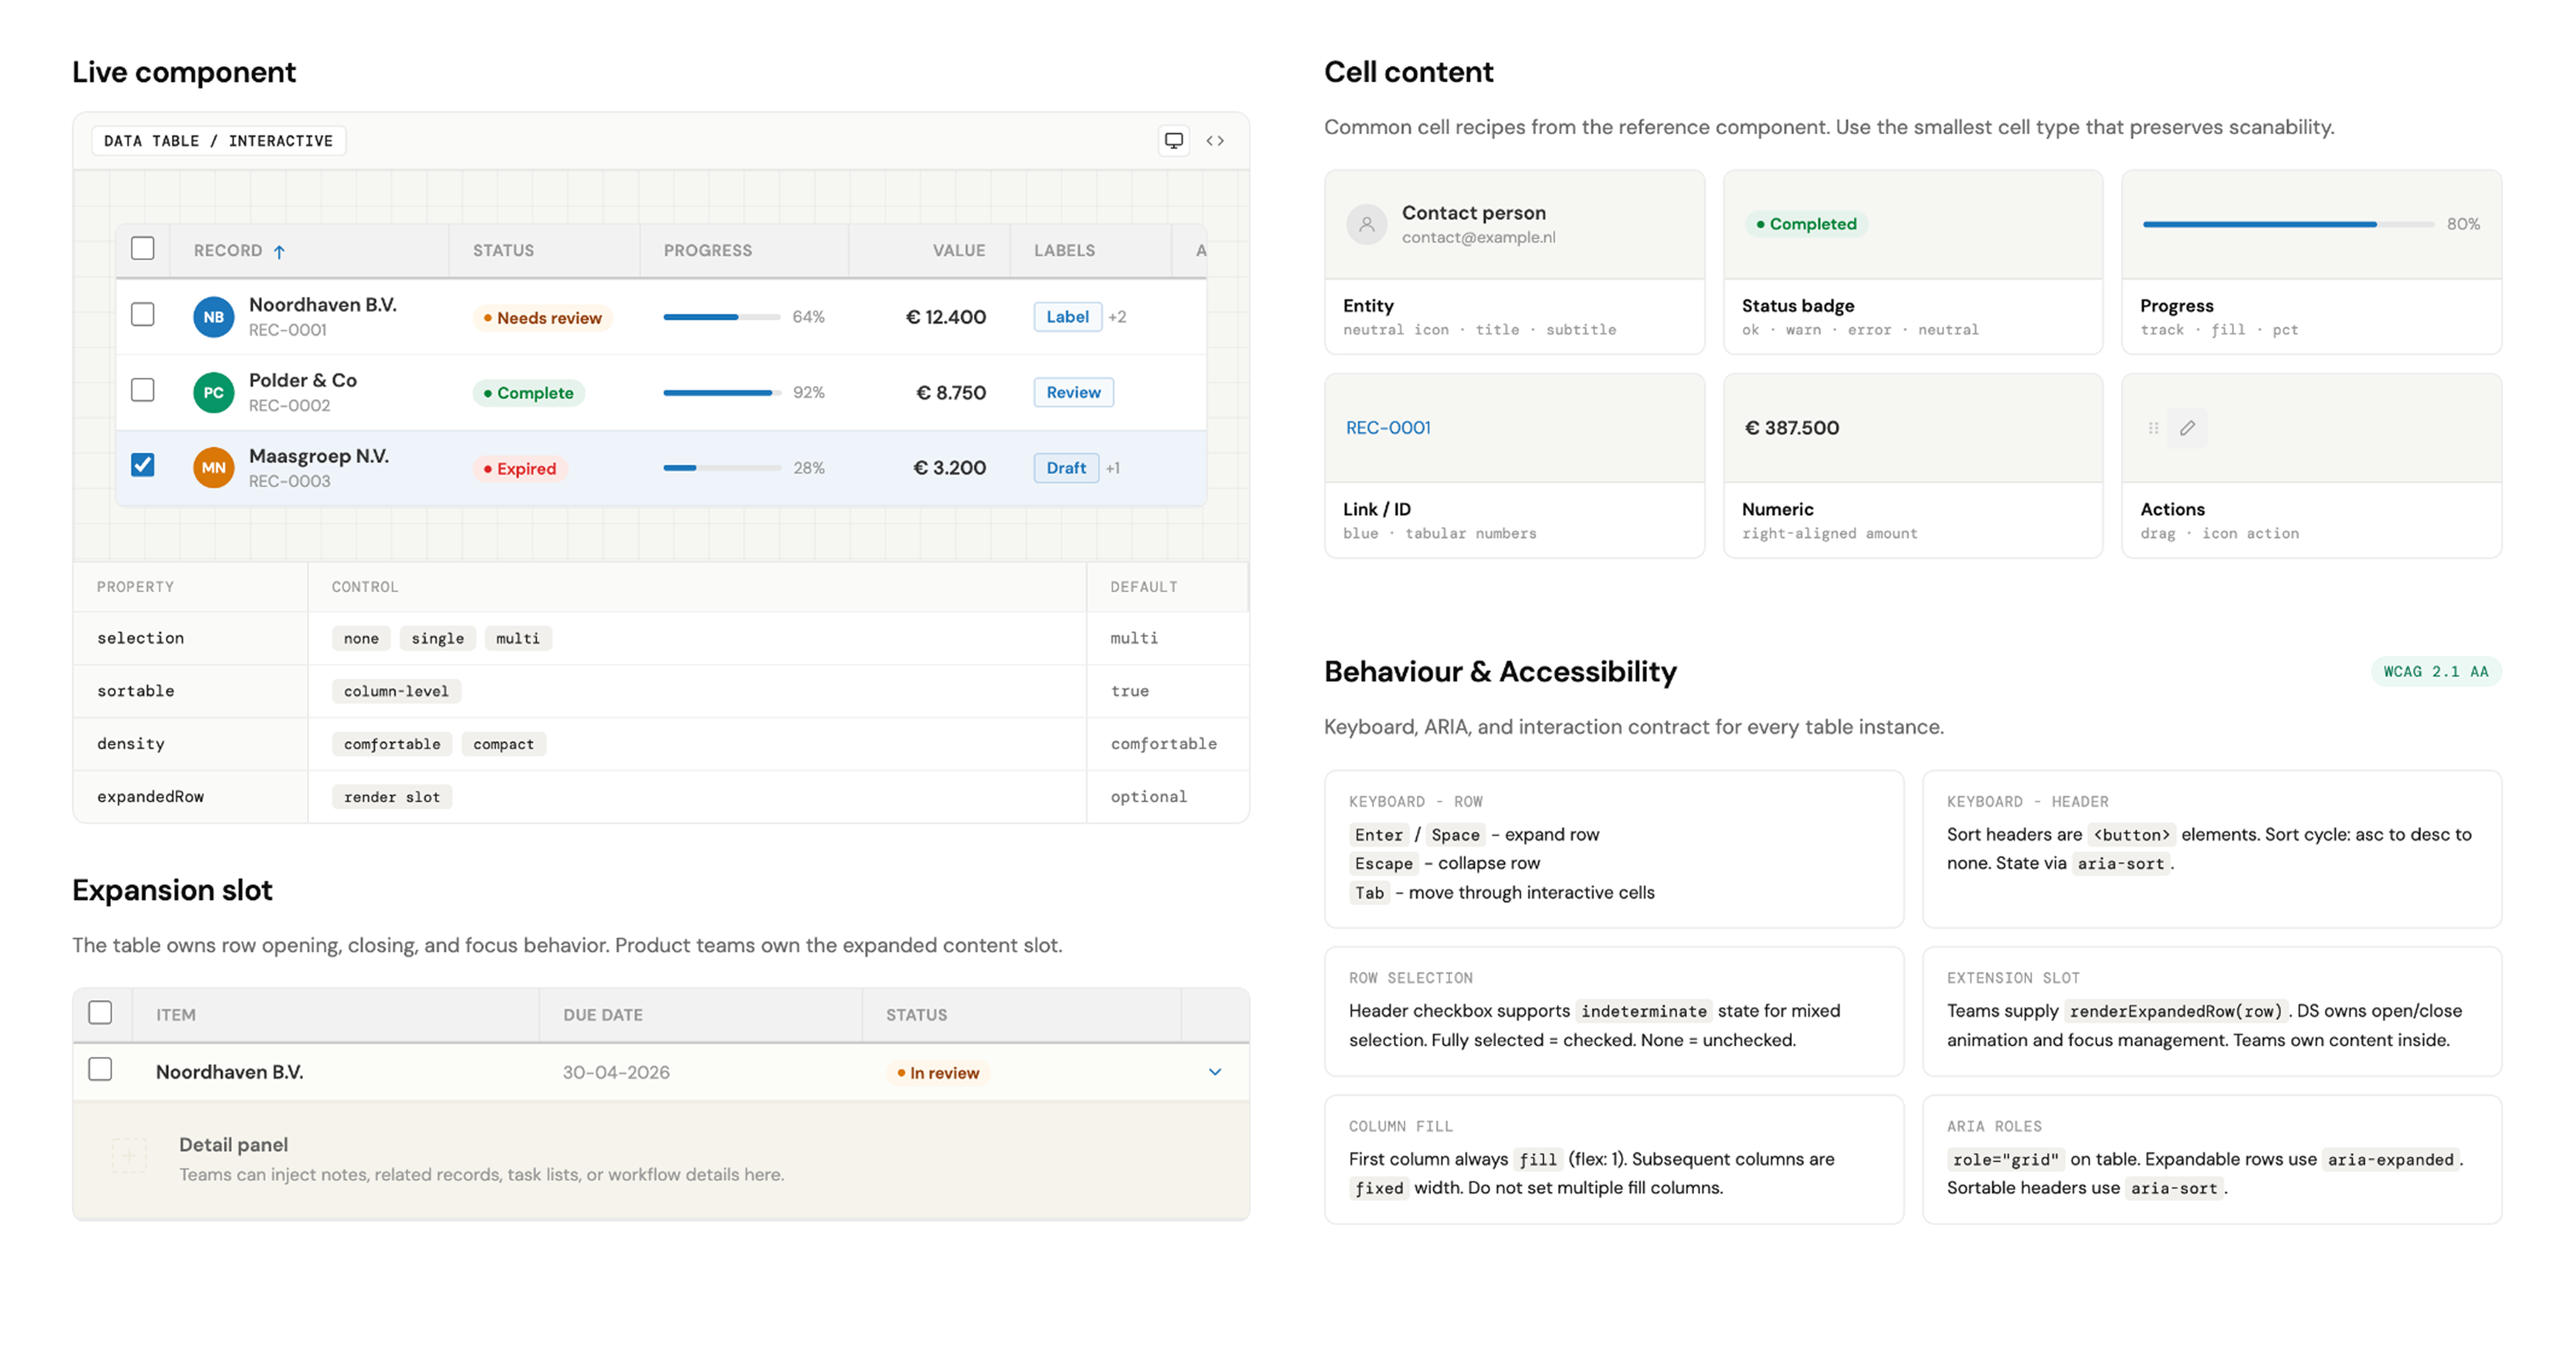The image size is (2576, 1356).
Task: Open the REC-0001 link
Action: (1388, 428)
